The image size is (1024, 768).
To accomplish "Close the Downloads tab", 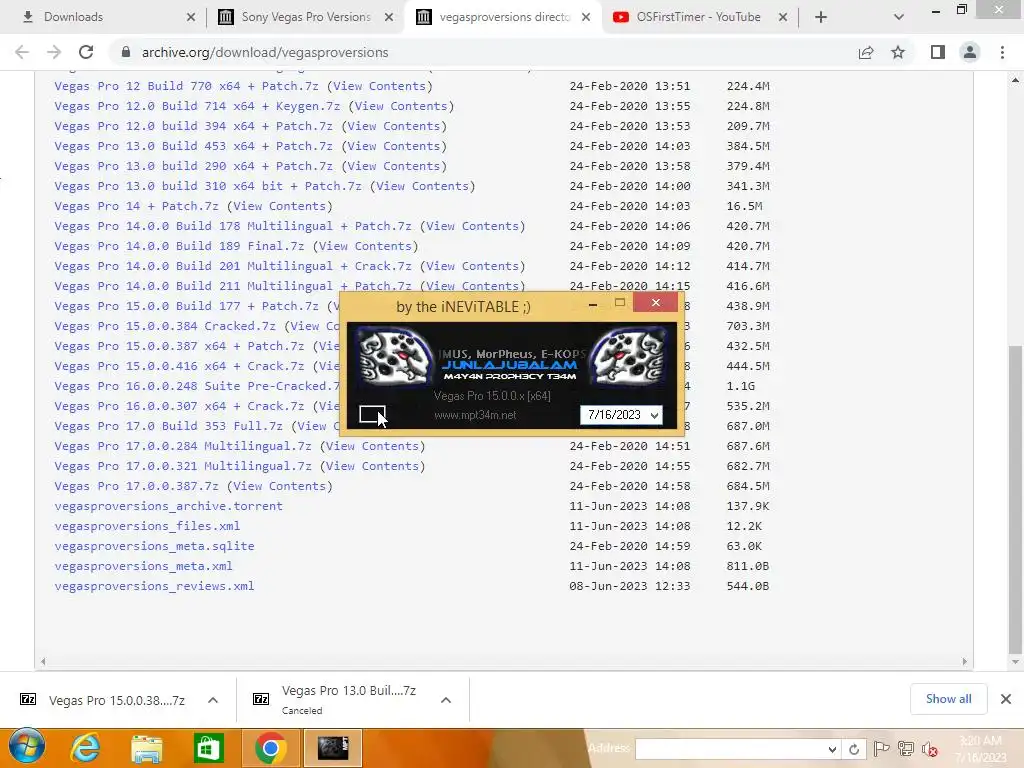I will pos(191,17).
